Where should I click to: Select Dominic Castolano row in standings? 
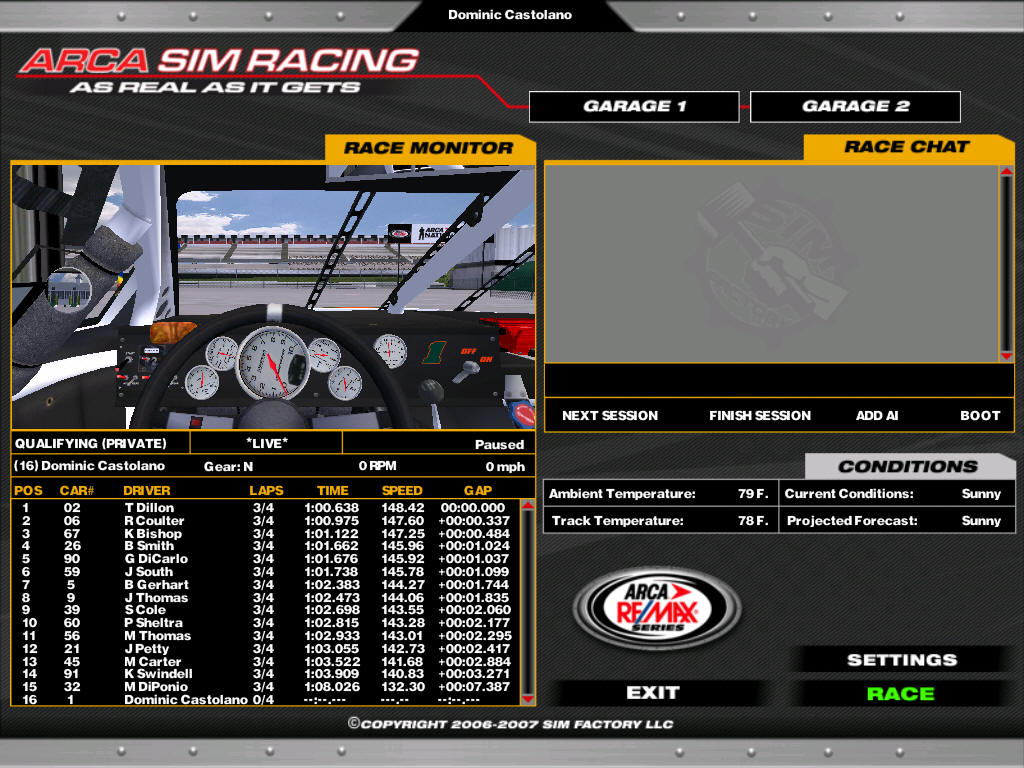185,700
